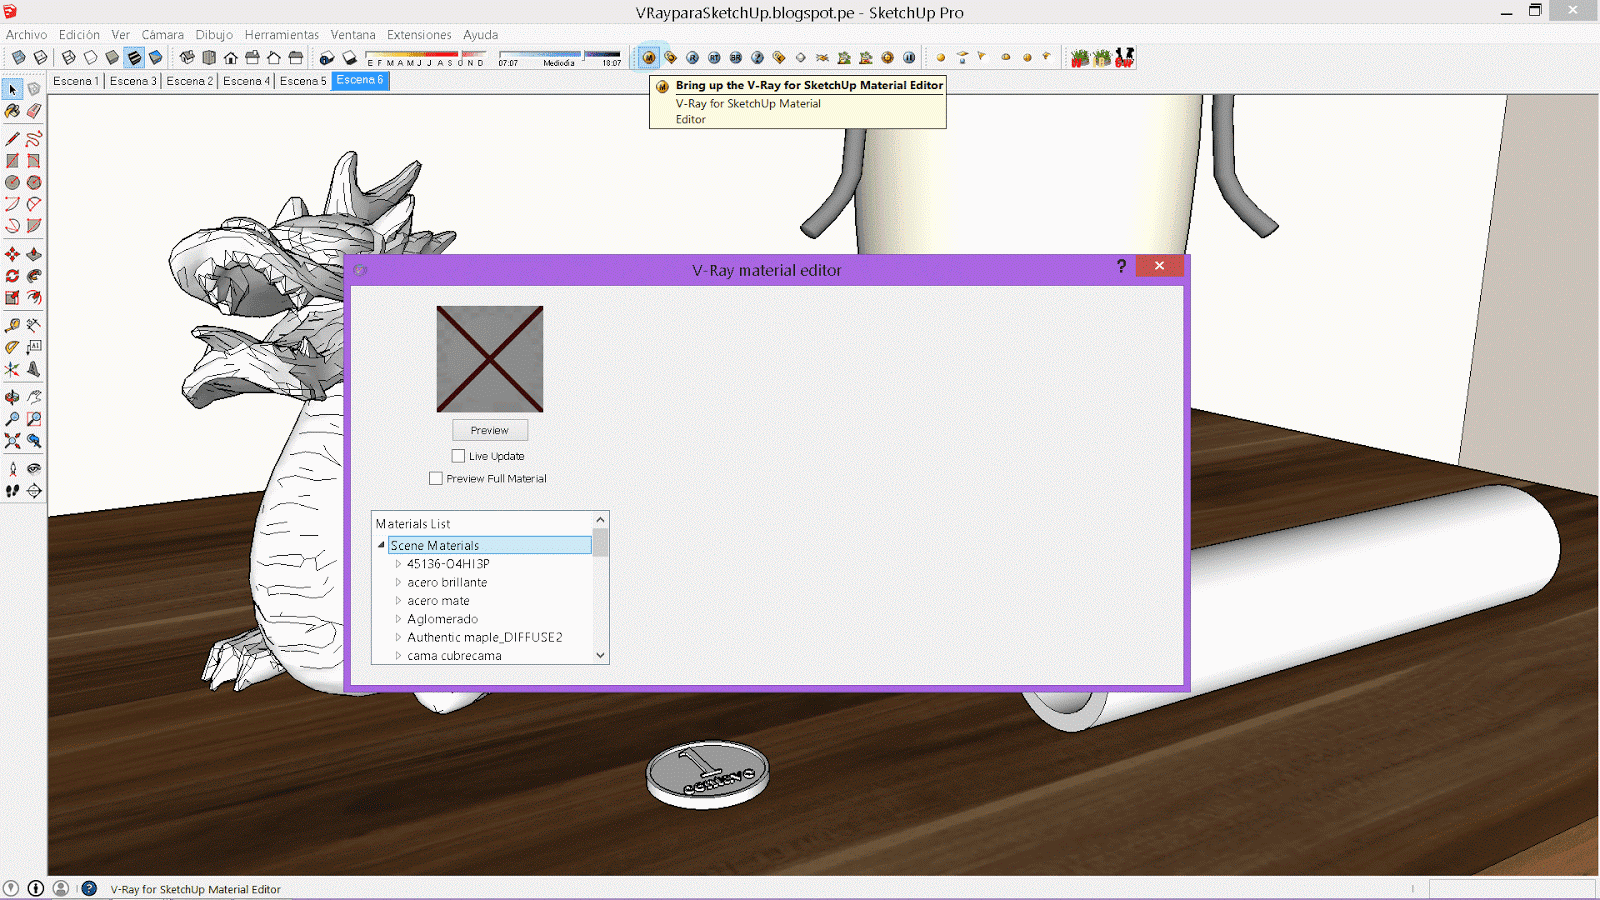
Task: Activate the Rectangle drawing tool
Action: pos(12,158)
